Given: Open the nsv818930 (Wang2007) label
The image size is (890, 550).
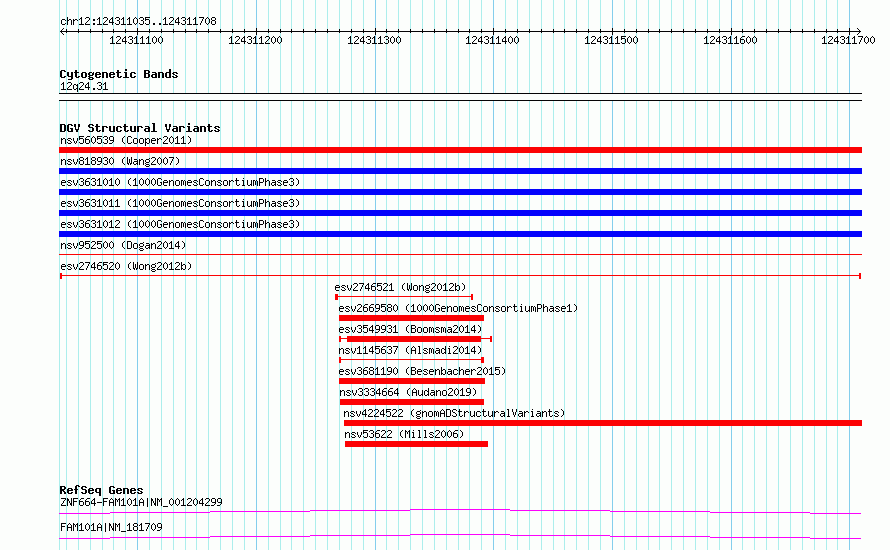Looking at the screenshot, I should 120,161.
